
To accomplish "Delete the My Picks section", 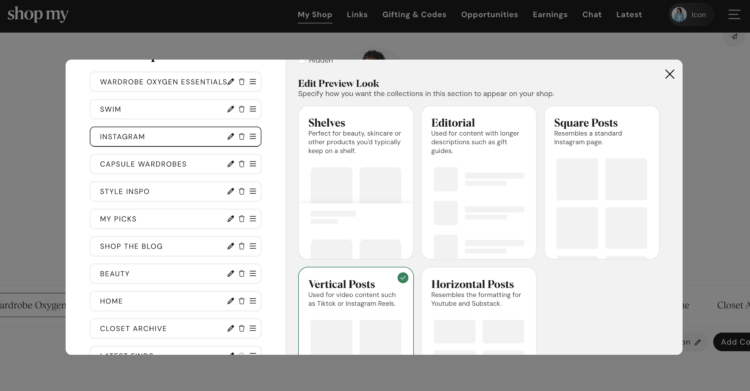I will click(x=242, y=219).
